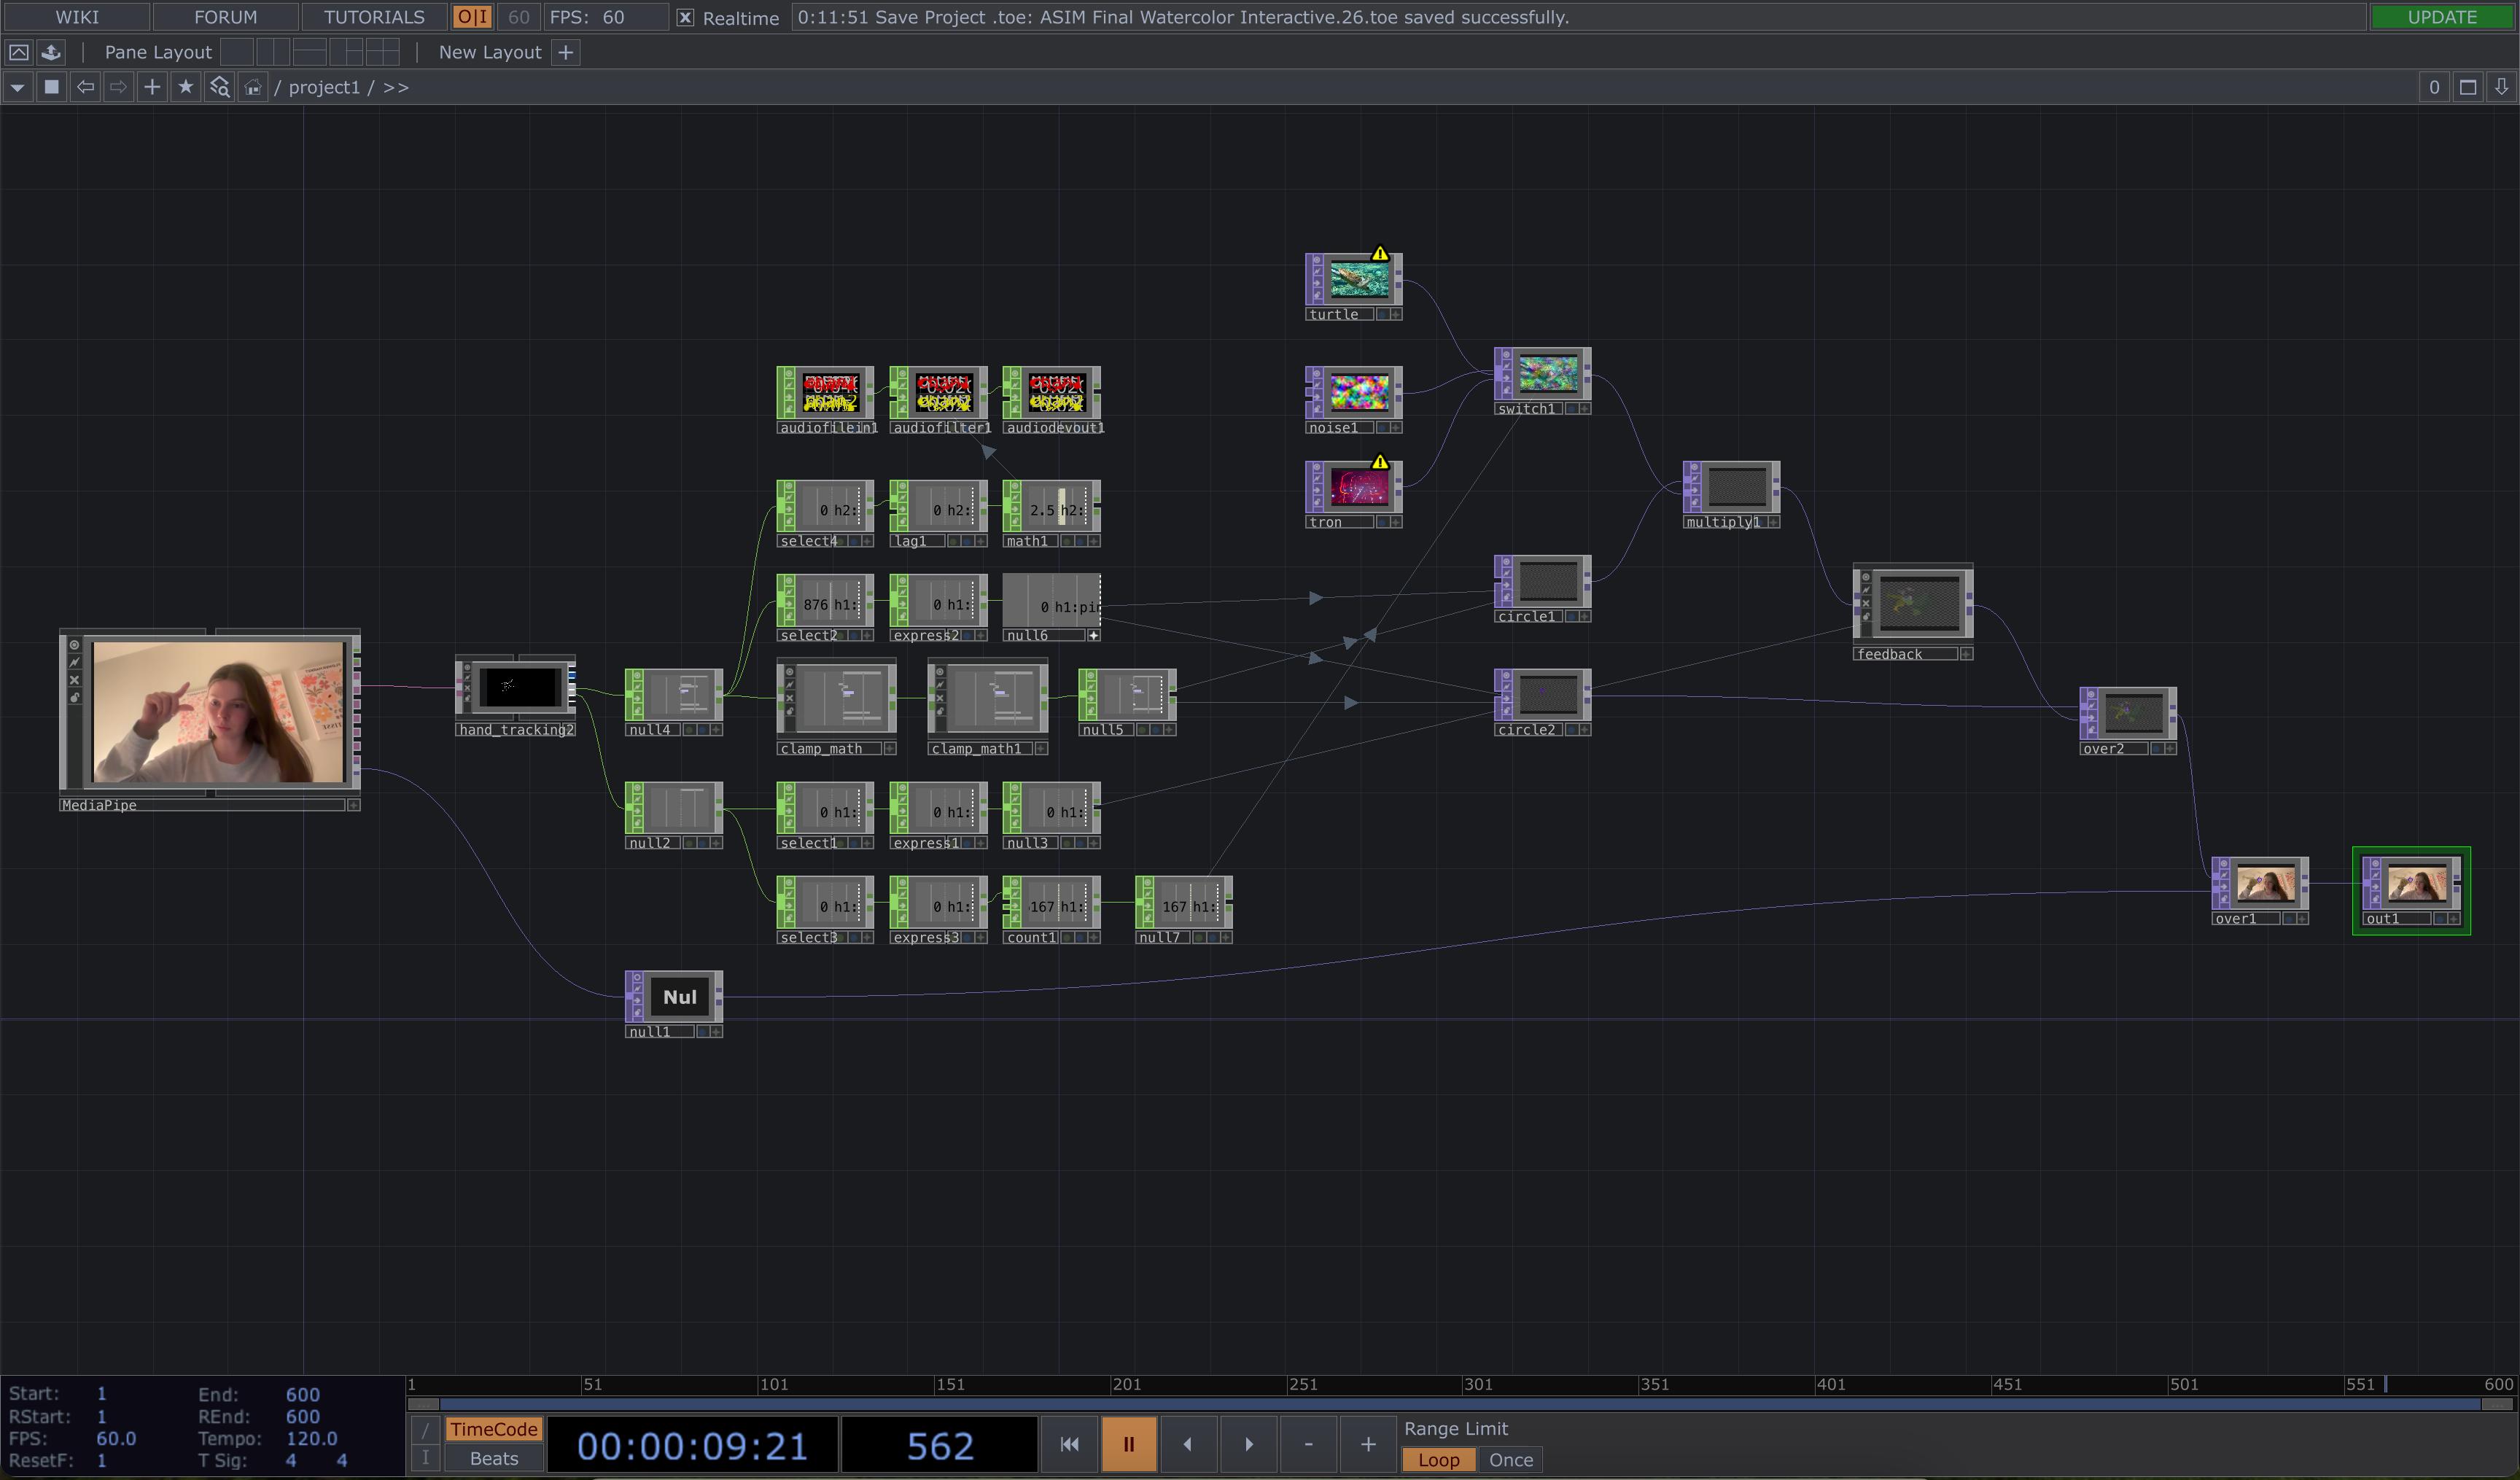The image size is (2520, 1480).
Task: Switch time display to Beats
Action: click(494, 1458)
